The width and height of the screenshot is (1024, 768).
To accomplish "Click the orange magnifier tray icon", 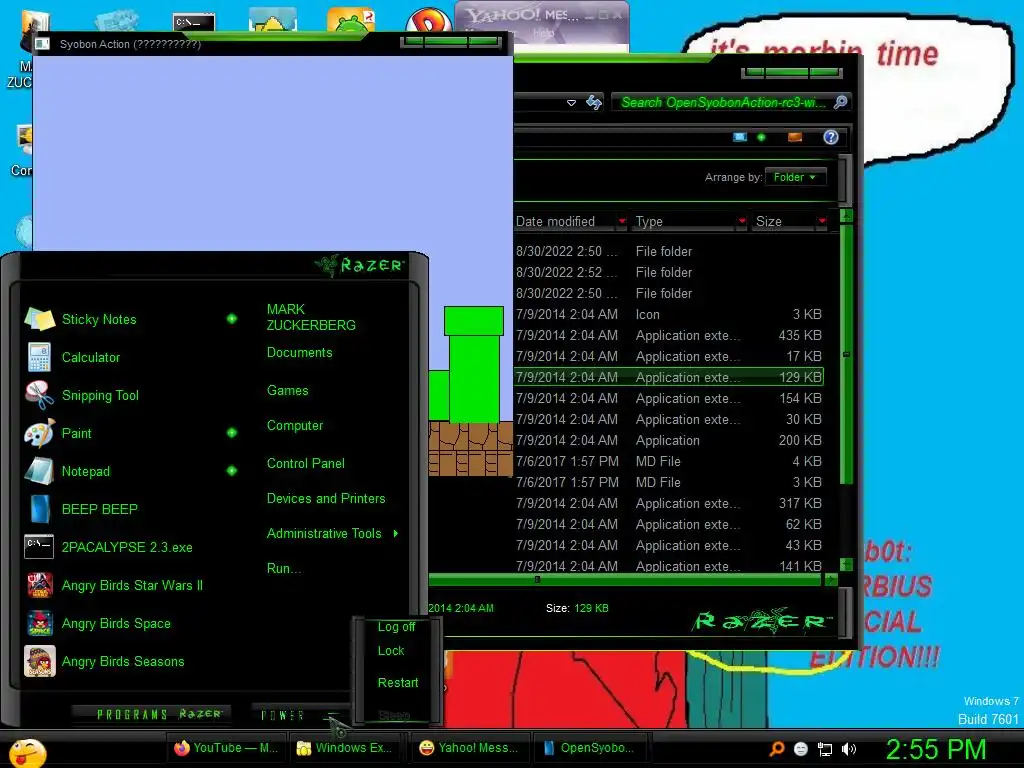I will pyautogui.click(x=777, y=749).
